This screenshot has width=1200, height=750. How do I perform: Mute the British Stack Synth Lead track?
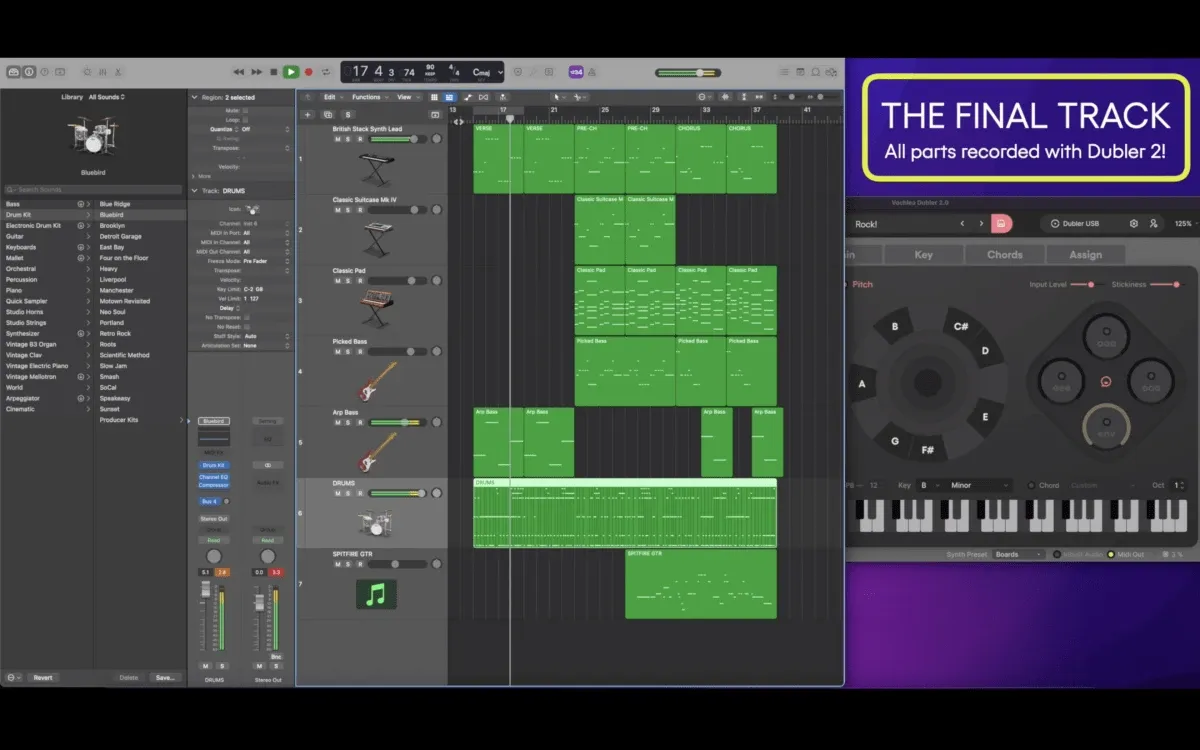[337, 139]
